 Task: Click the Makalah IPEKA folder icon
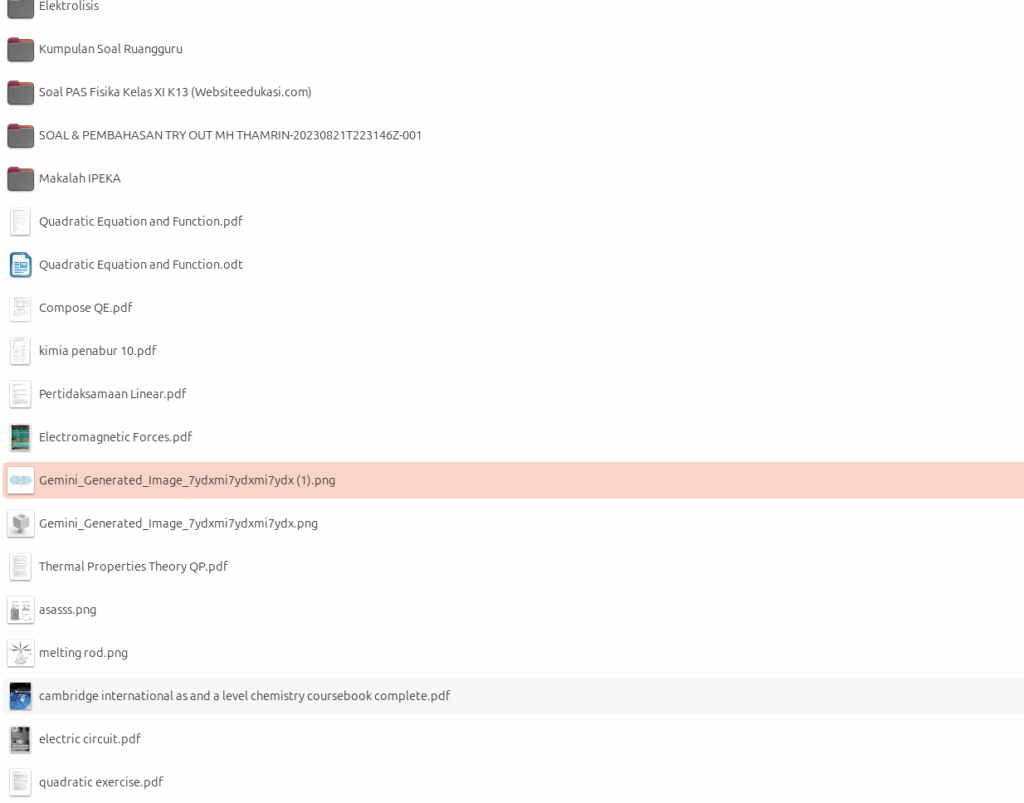point(20,178)
